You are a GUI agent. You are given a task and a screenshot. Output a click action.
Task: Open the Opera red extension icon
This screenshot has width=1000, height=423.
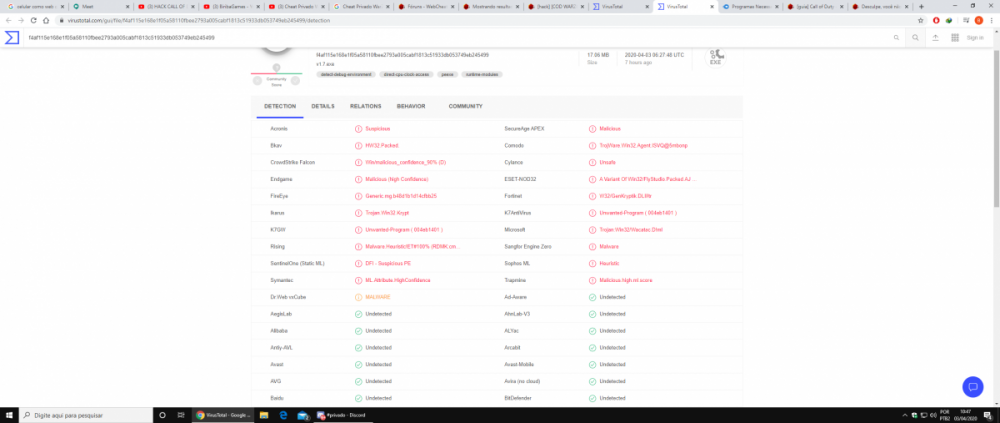point(936,20)
